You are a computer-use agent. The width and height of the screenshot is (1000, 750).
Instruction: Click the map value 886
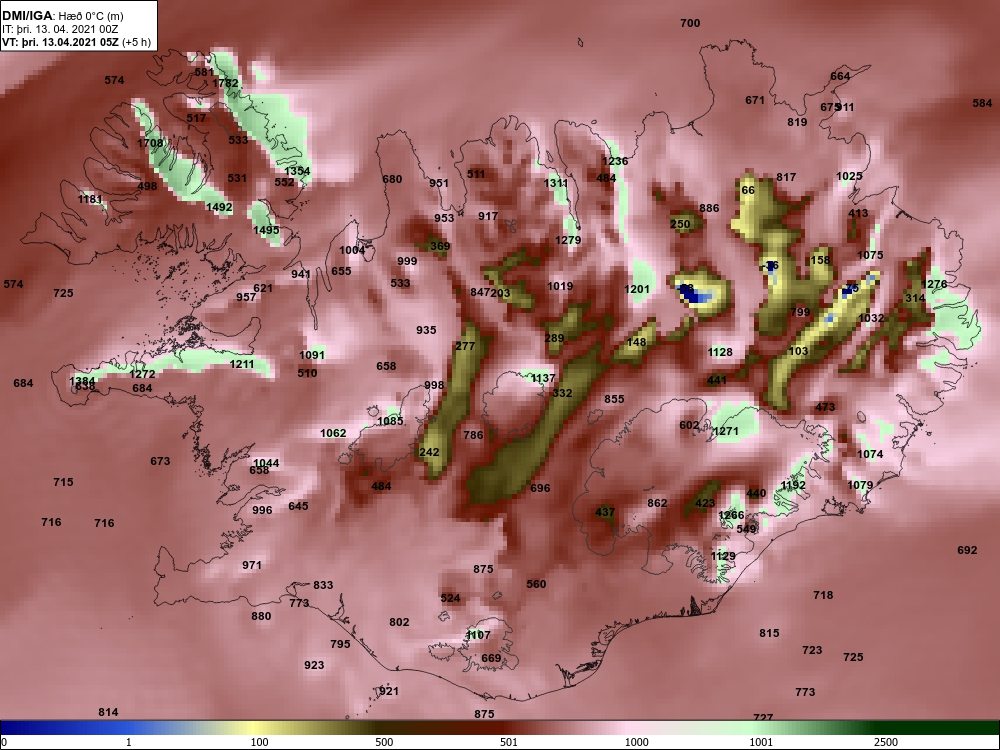click(x=709, y=209)
